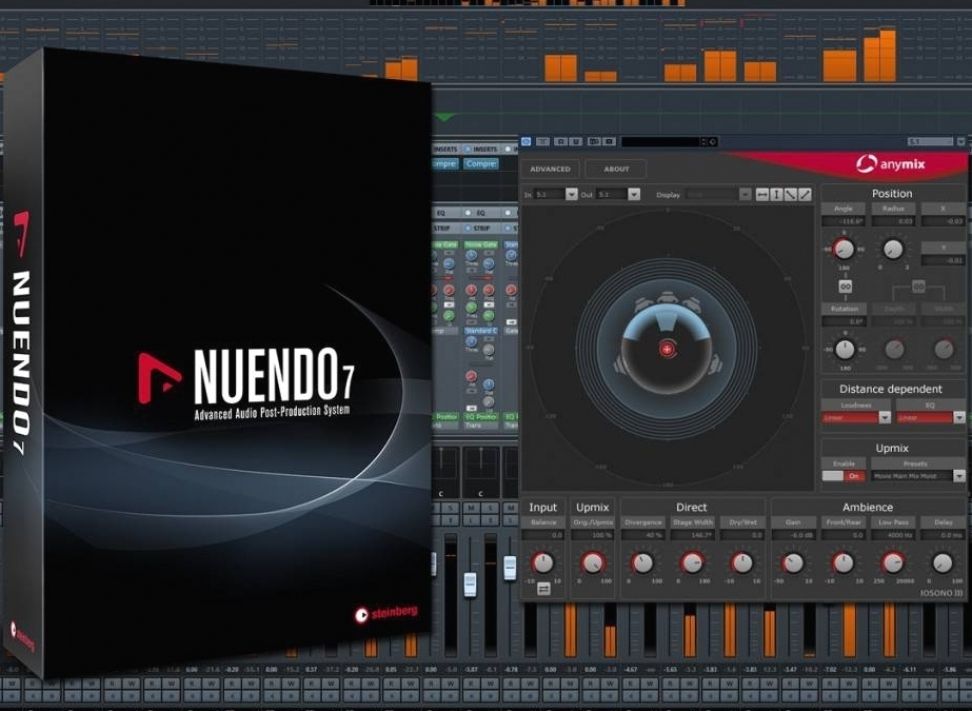Click the Balance 0.0 value field

pos(543,535)
